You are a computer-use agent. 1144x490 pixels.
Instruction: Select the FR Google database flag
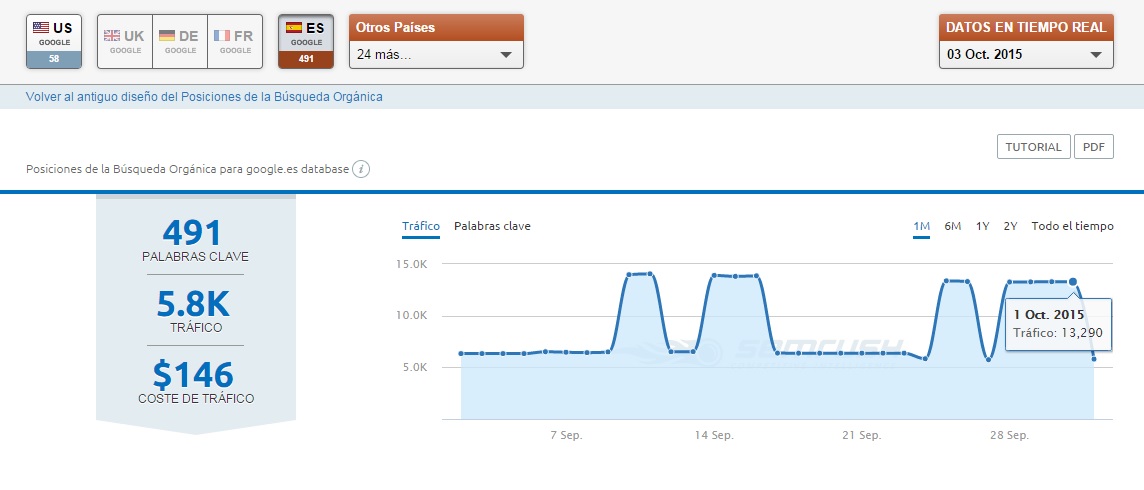pos(235,41)
